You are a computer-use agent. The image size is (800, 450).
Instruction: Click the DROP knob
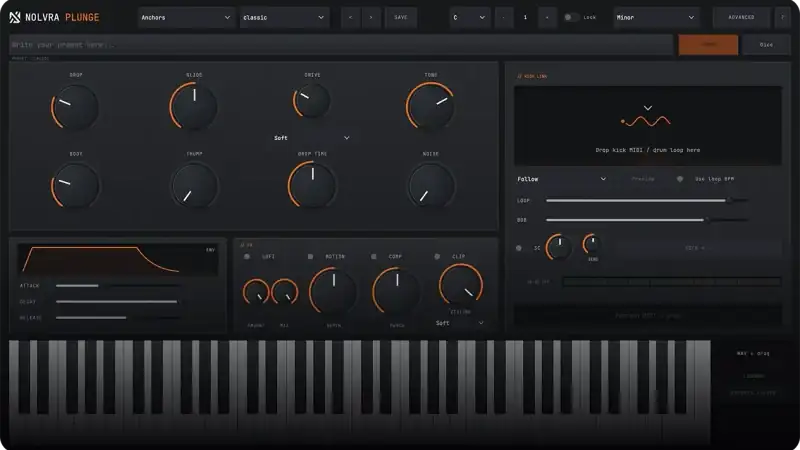75,107
